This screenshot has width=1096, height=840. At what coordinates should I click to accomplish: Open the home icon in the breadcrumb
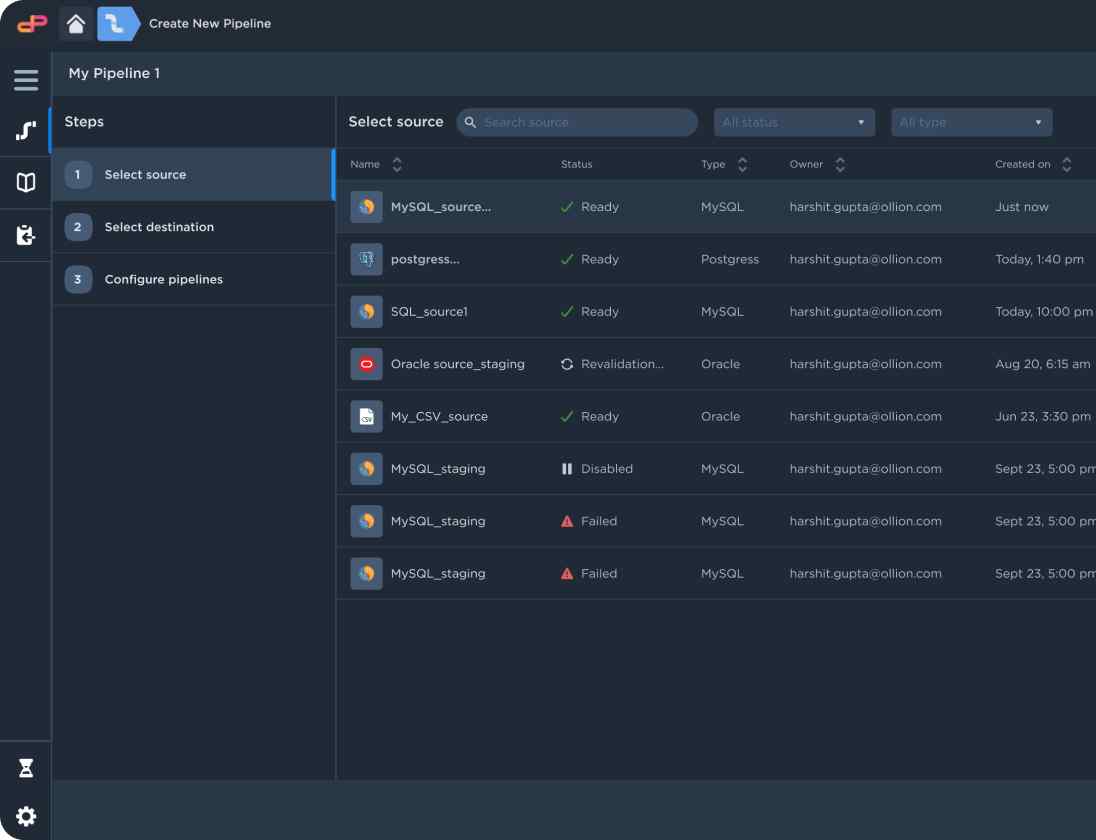(75, 24)
